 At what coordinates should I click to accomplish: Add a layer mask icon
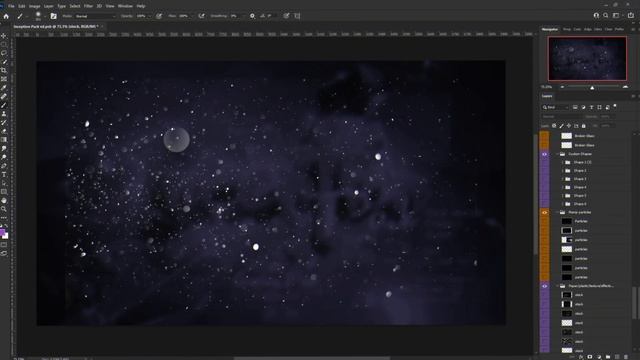[590, 357]
